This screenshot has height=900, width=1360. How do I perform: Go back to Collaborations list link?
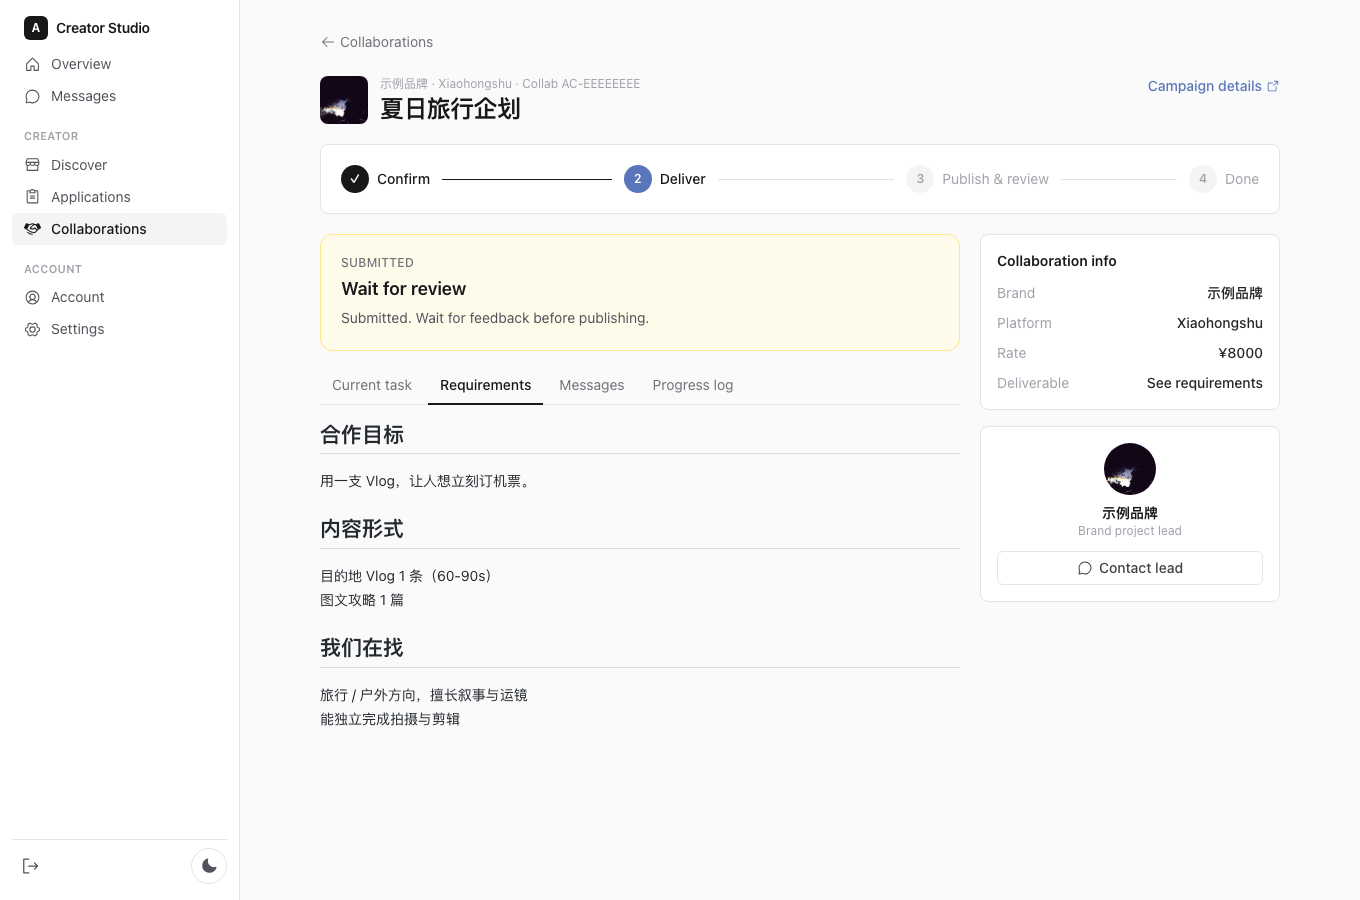point(377,42)
